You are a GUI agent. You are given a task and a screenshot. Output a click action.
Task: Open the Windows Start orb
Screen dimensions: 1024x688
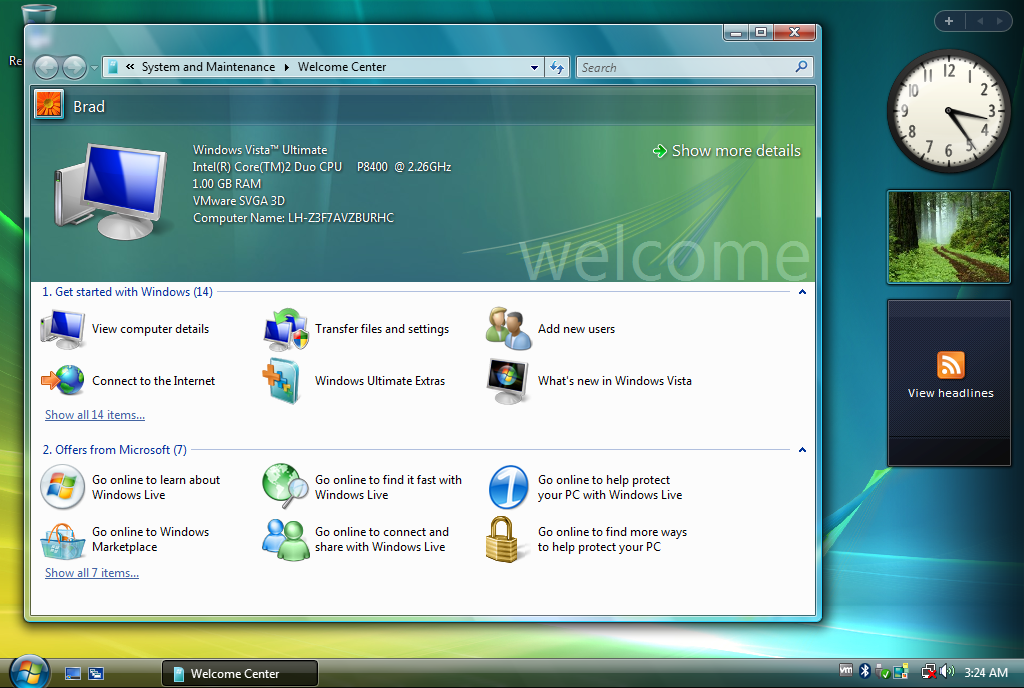click(29, 672)
